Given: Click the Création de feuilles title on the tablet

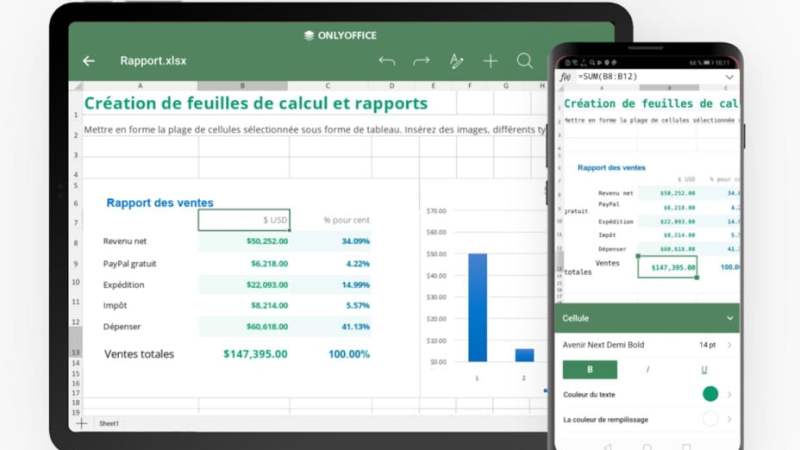Looking at the screenshot, I should pos(256,104).
